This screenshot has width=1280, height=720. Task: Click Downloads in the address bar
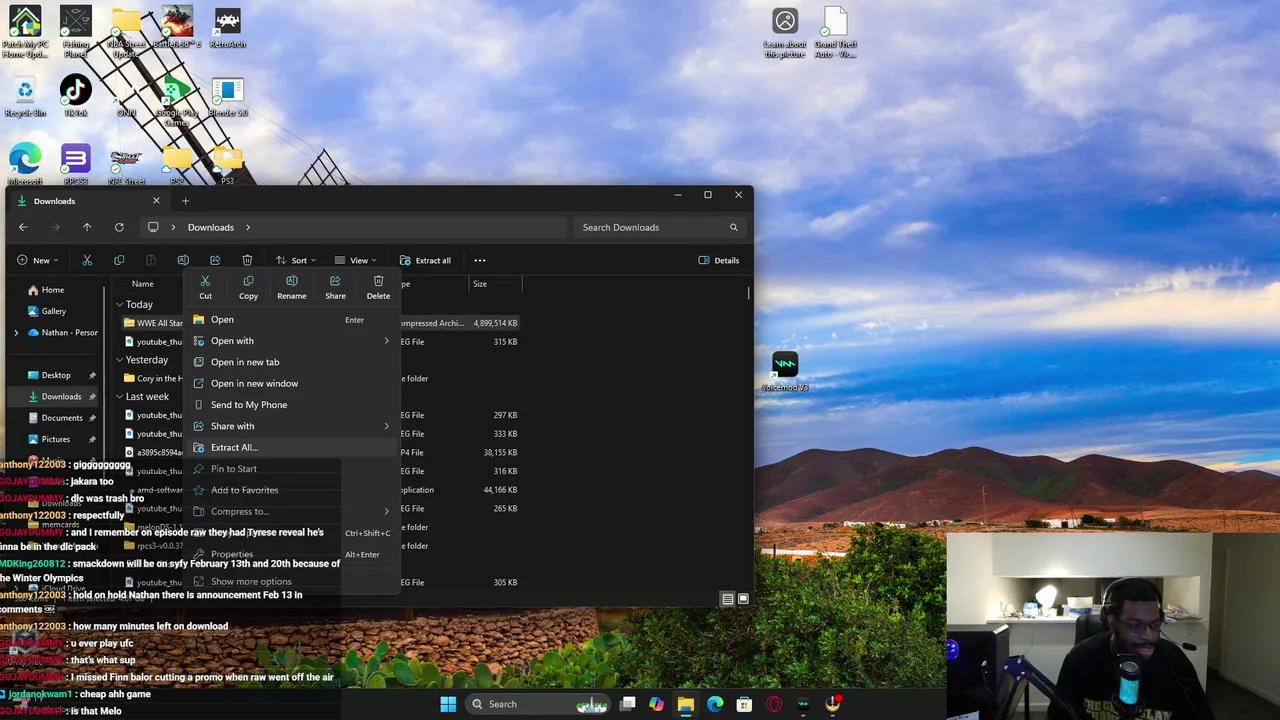[211, 227]
